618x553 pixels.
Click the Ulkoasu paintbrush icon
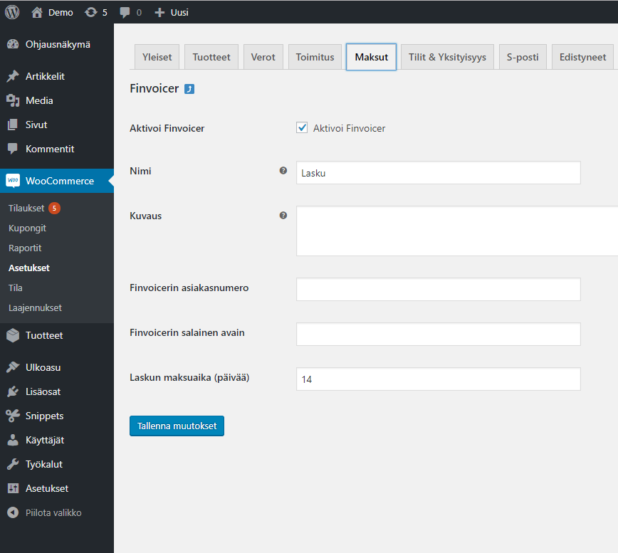pyautogui.click(x=13, y=367)
